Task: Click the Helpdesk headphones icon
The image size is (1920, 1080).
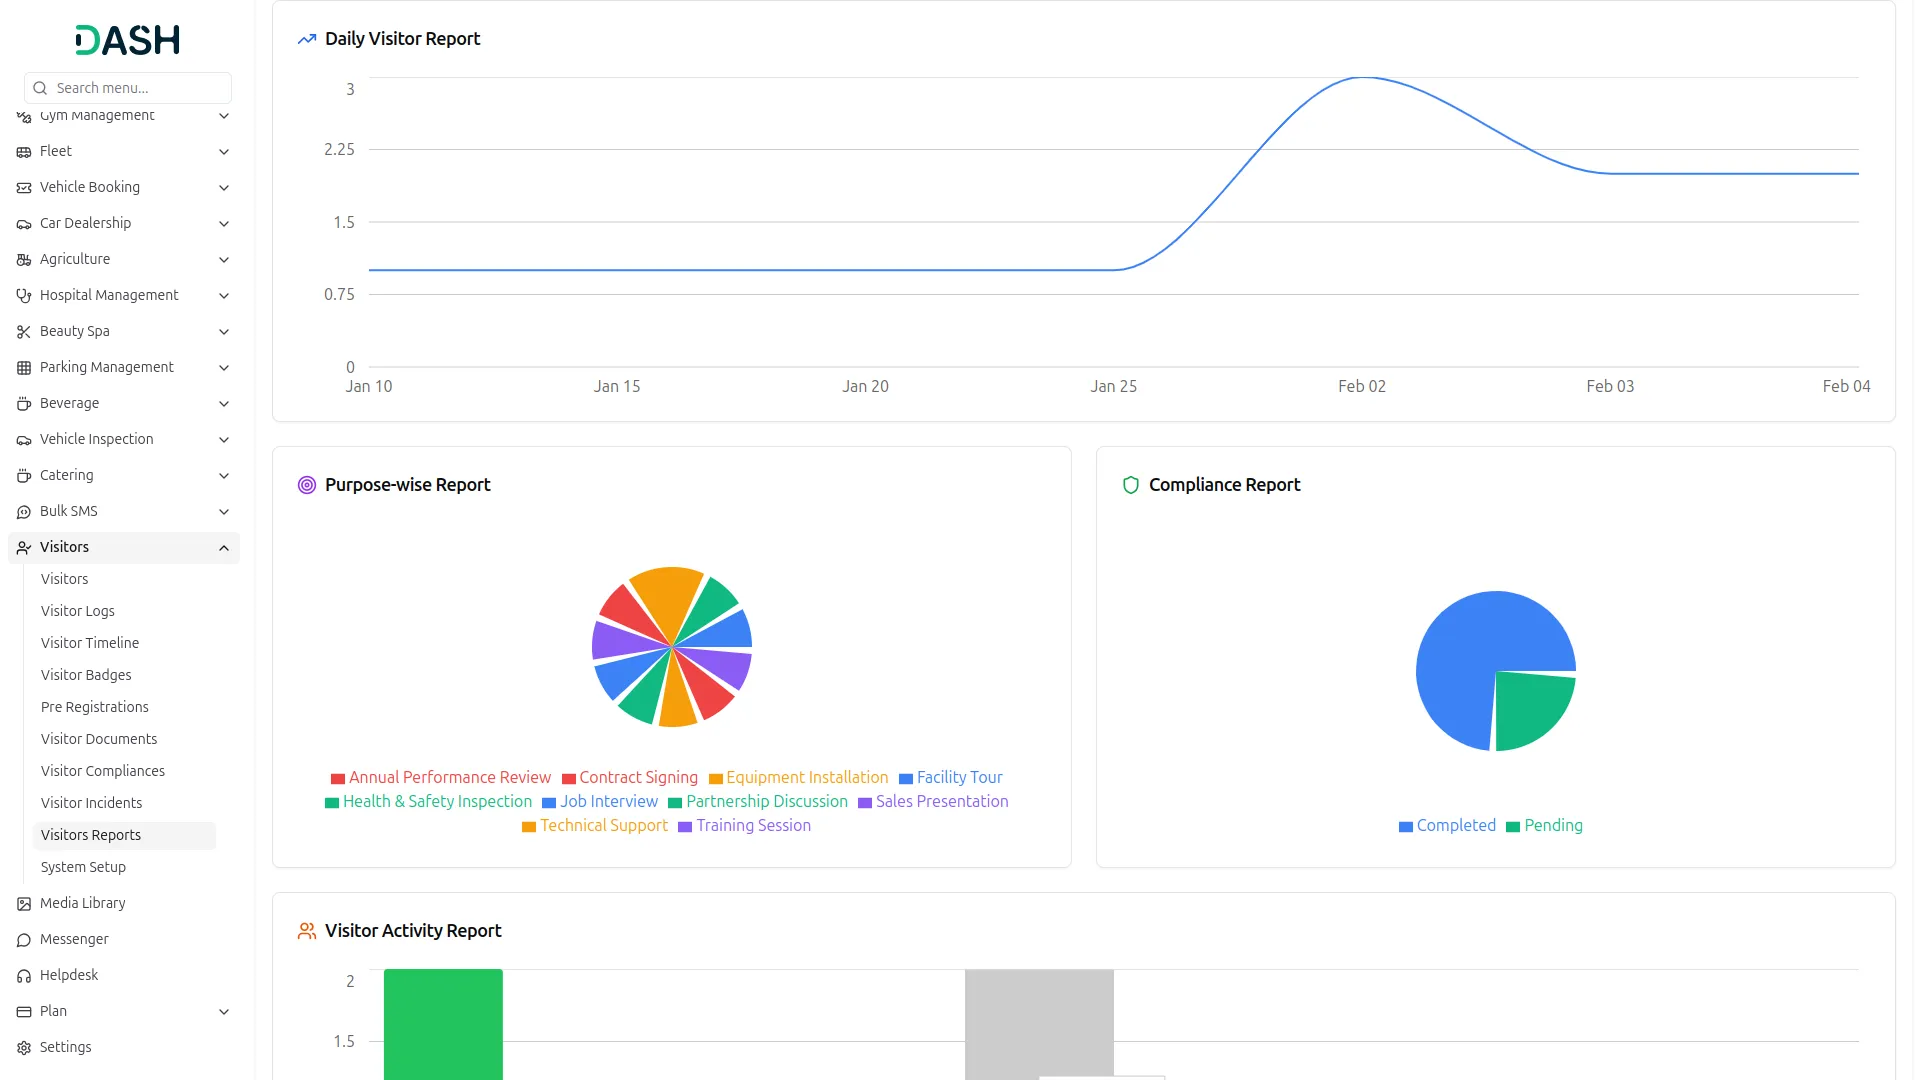Action: (x=24, y=976)
